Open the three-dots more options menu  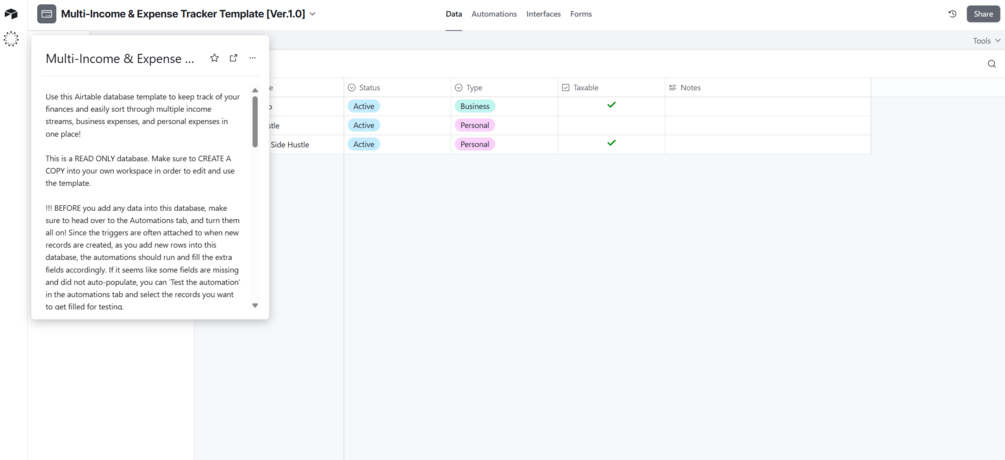[x=253, y=58]
